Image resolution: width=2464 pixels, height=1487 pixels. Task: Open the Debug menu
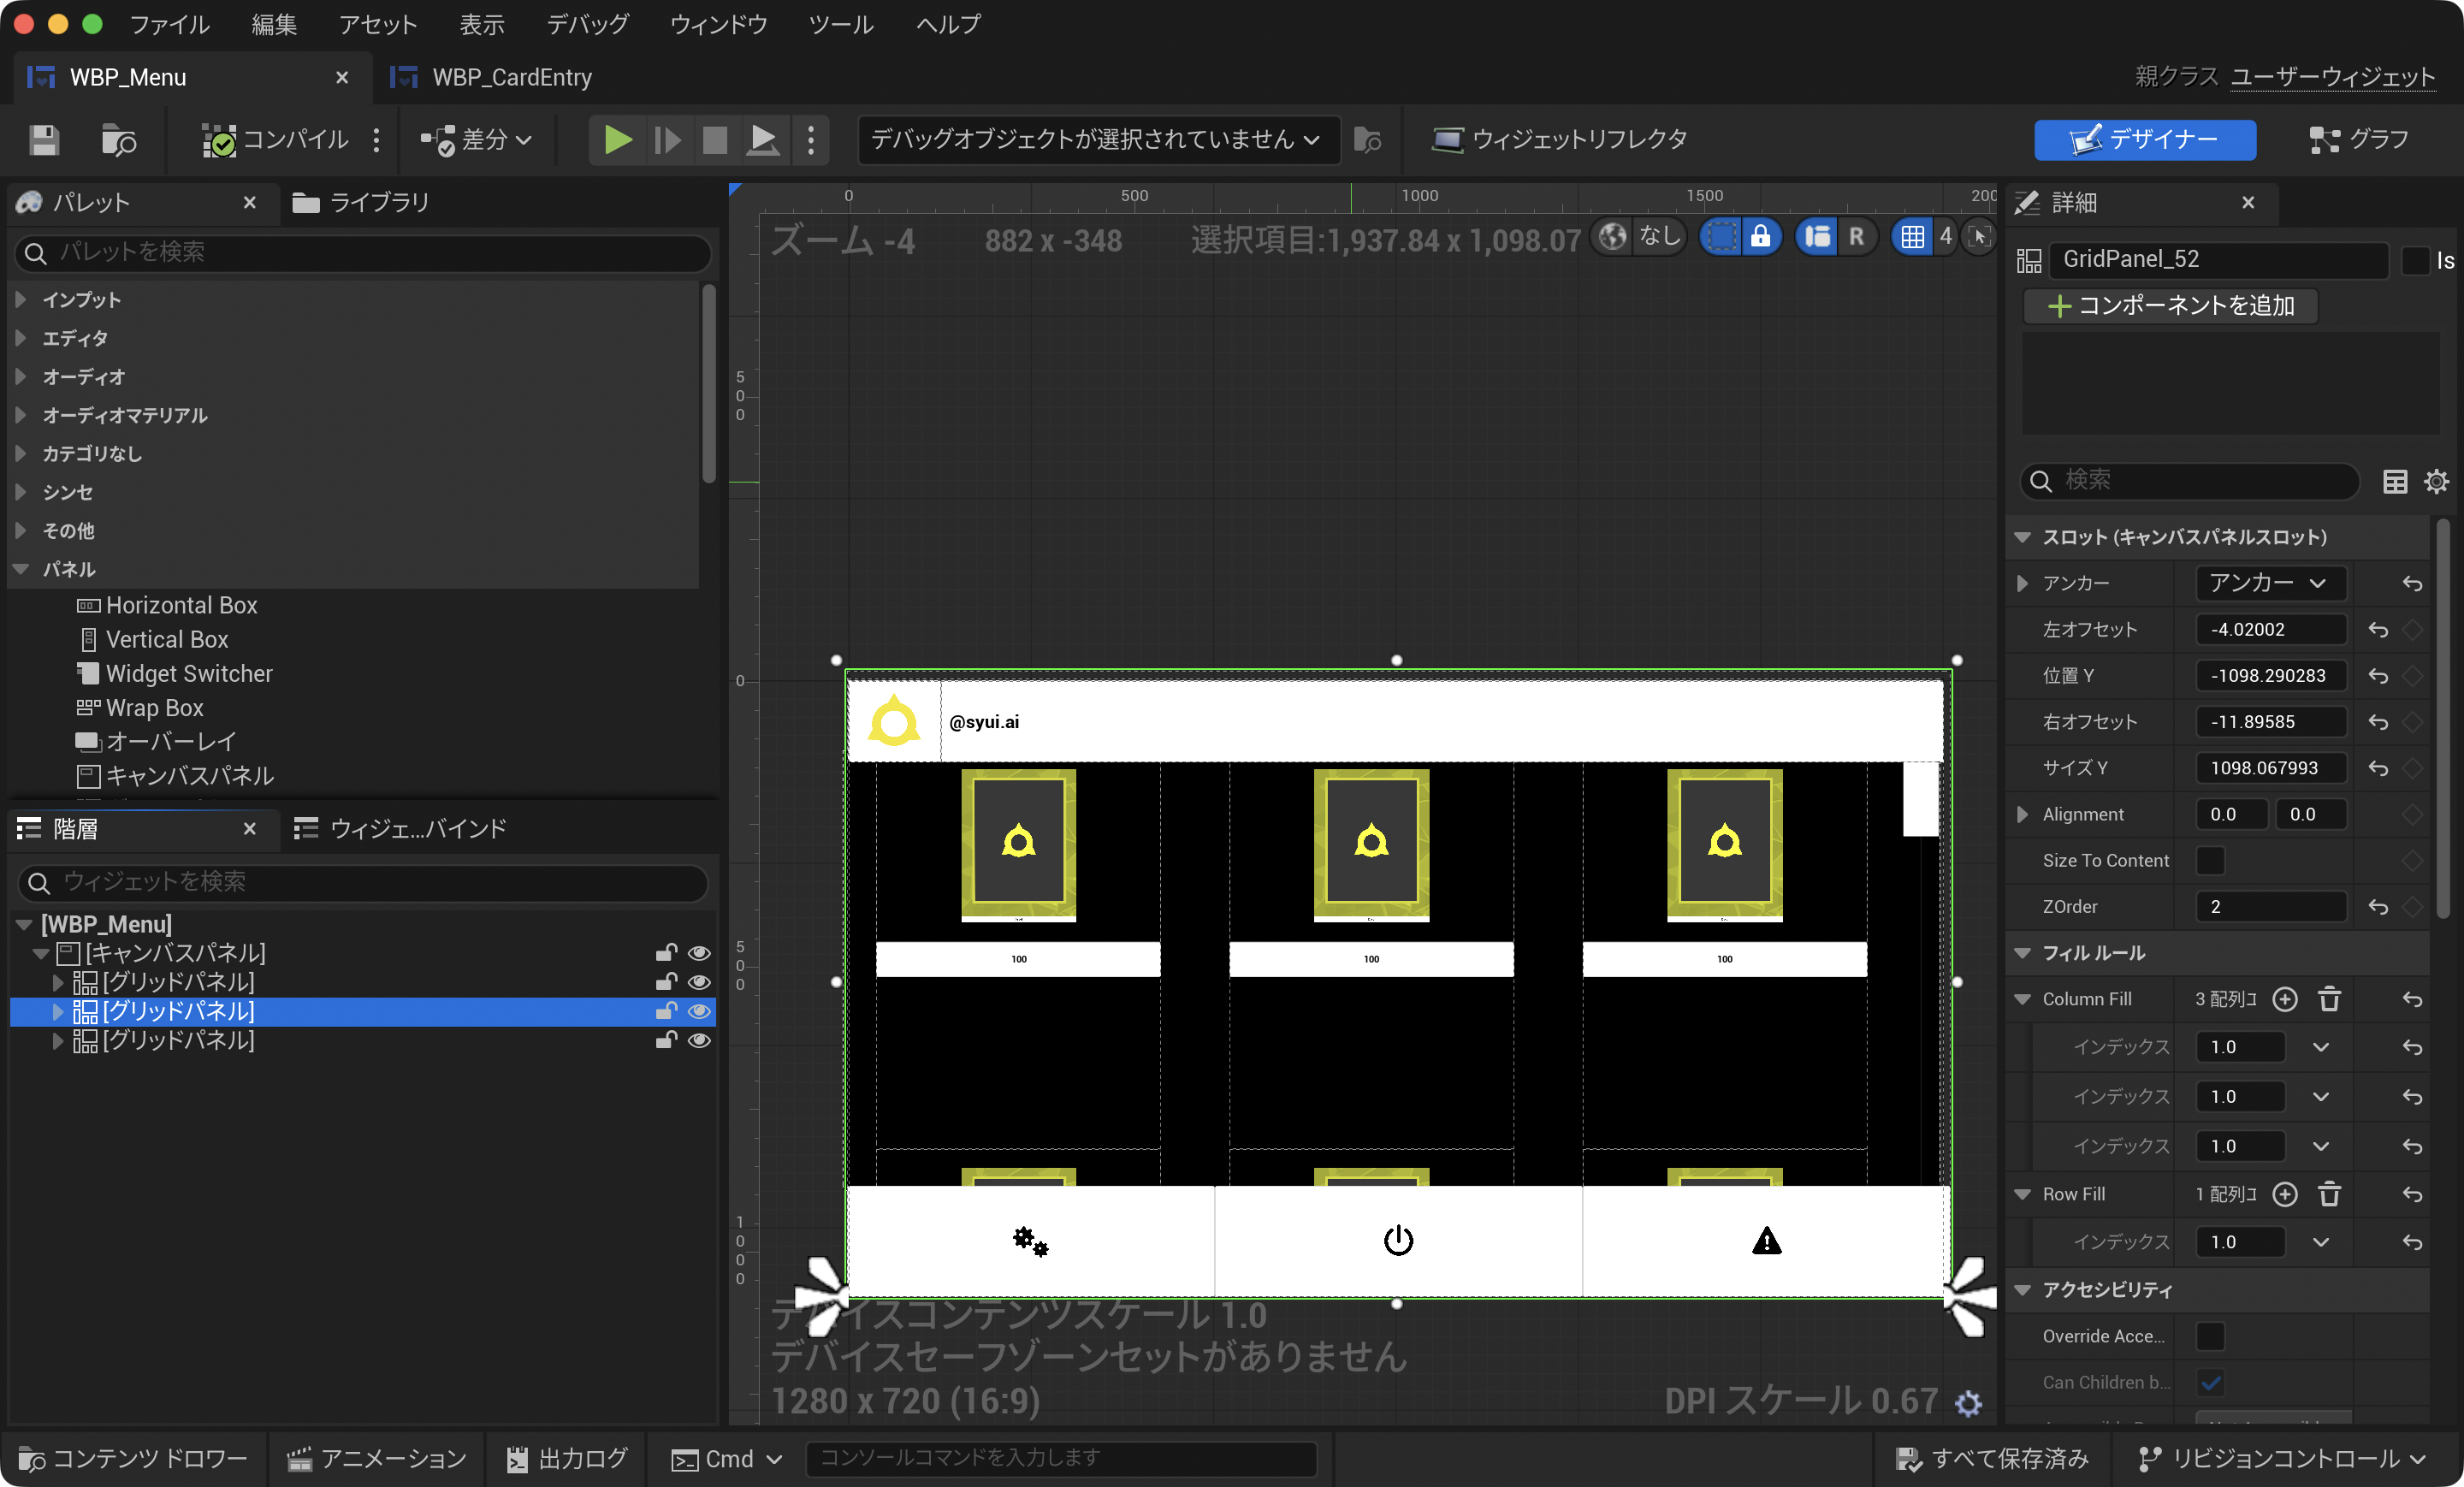(x=587, y=24)
